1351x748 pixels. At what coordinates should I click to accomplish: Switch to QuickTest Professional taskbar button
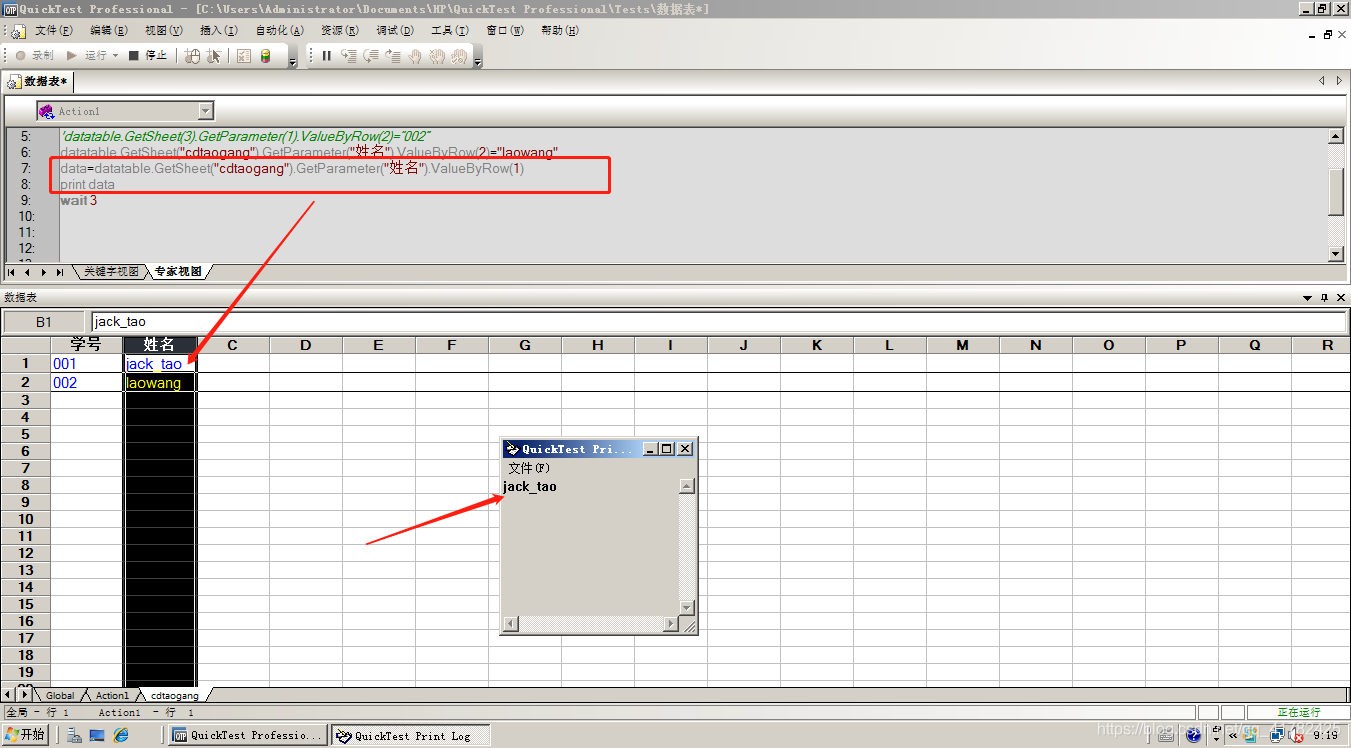[x=248, y=735]
